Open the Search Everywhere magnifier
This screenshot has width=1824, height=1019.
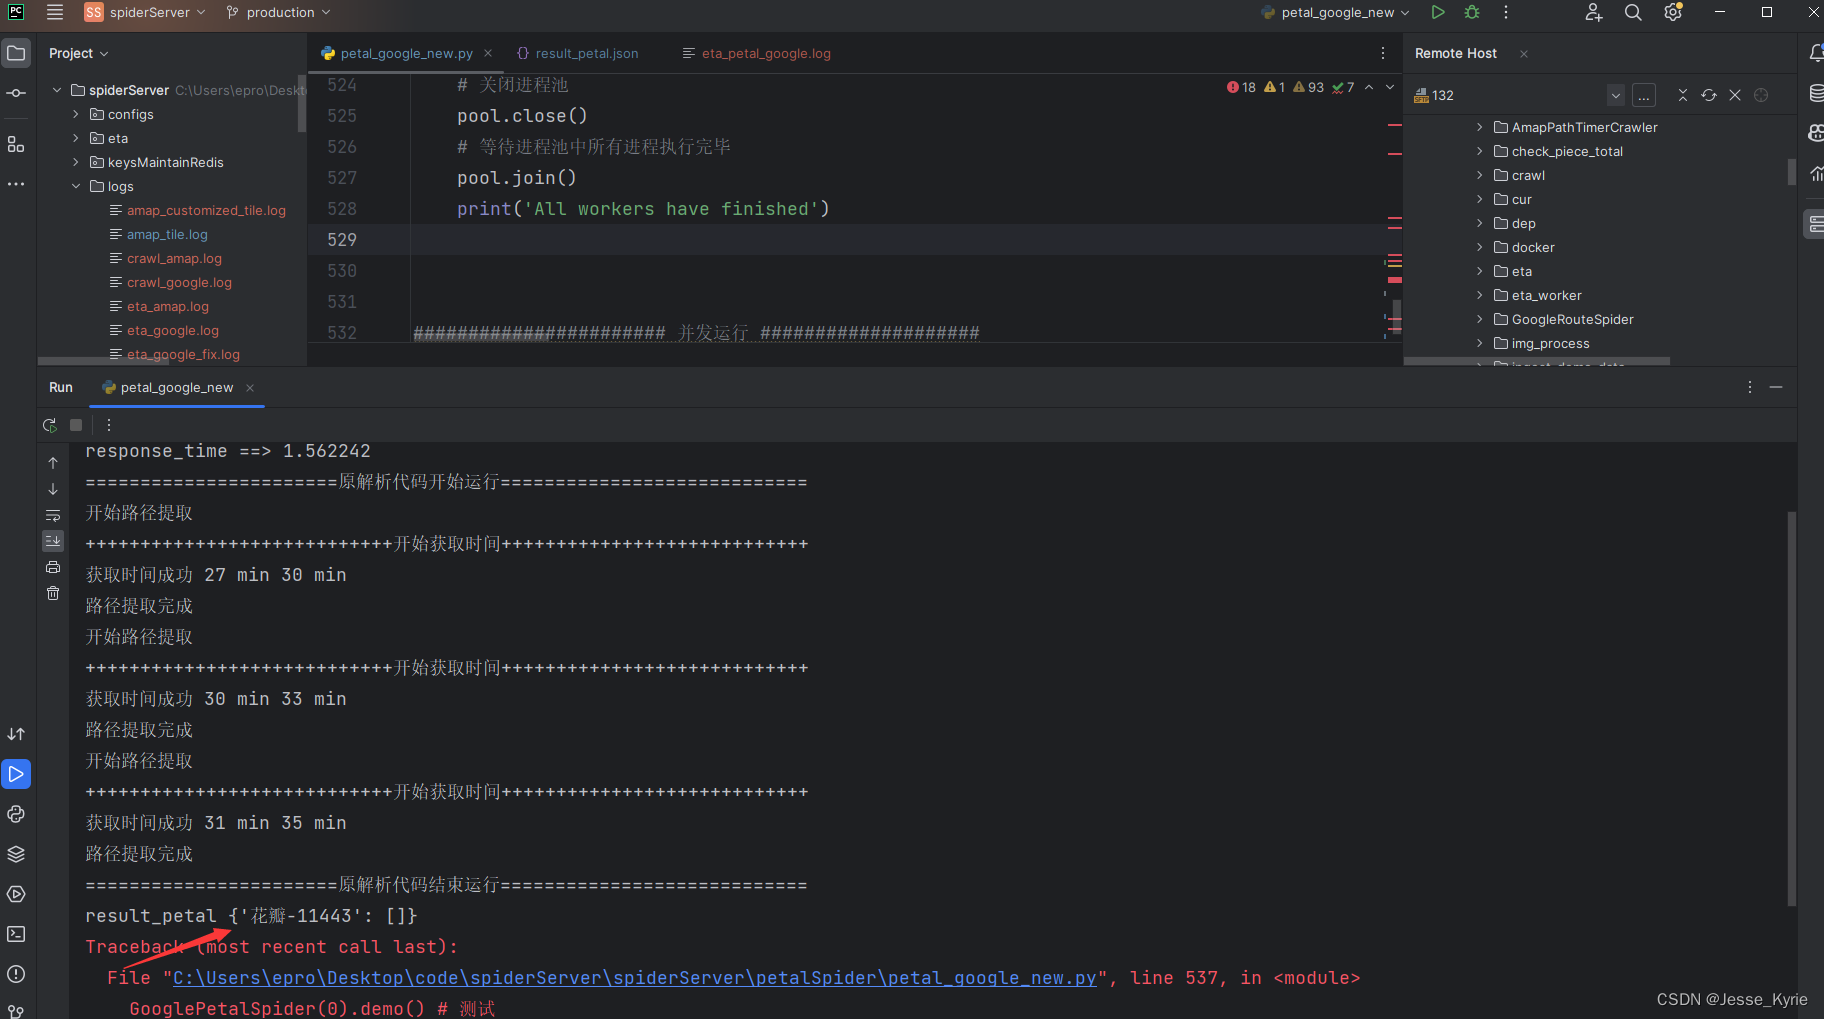pyautogui.click(x=1633, y=13)
